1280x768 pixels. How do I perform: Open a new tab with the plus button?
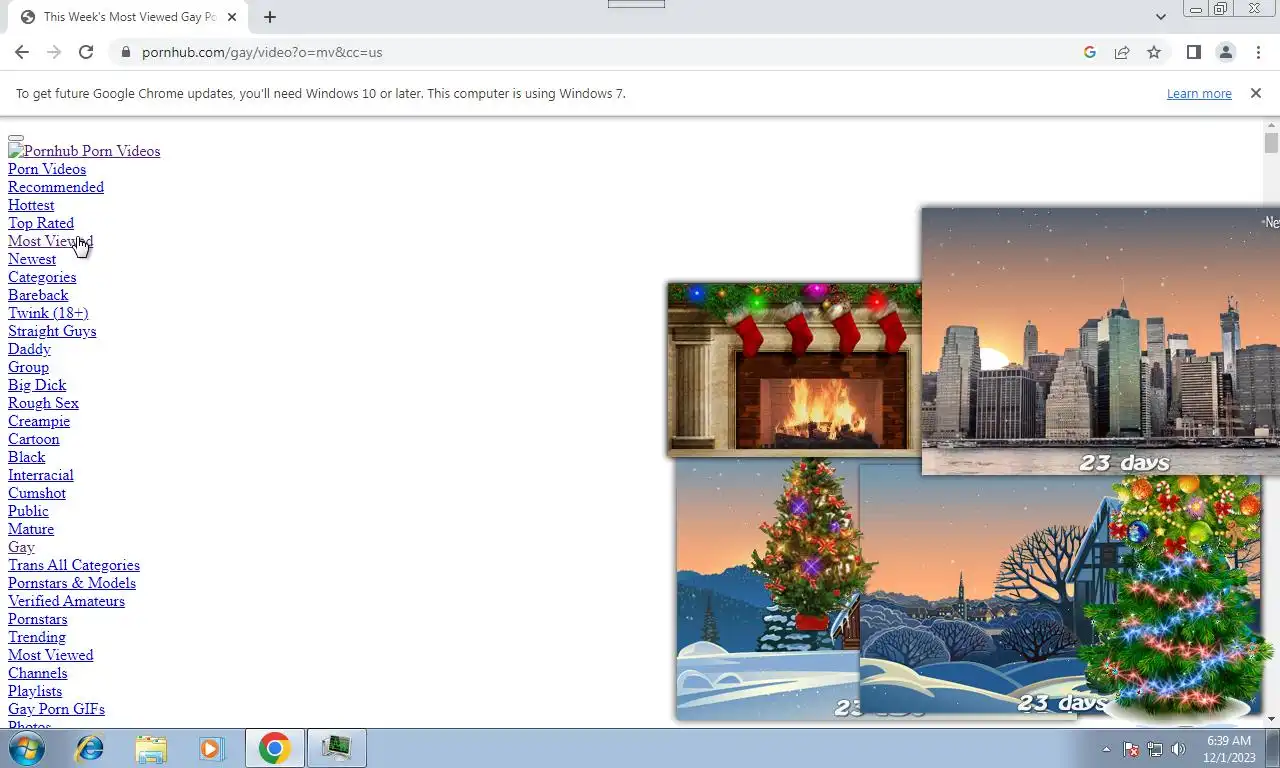(x=270, y=17)
